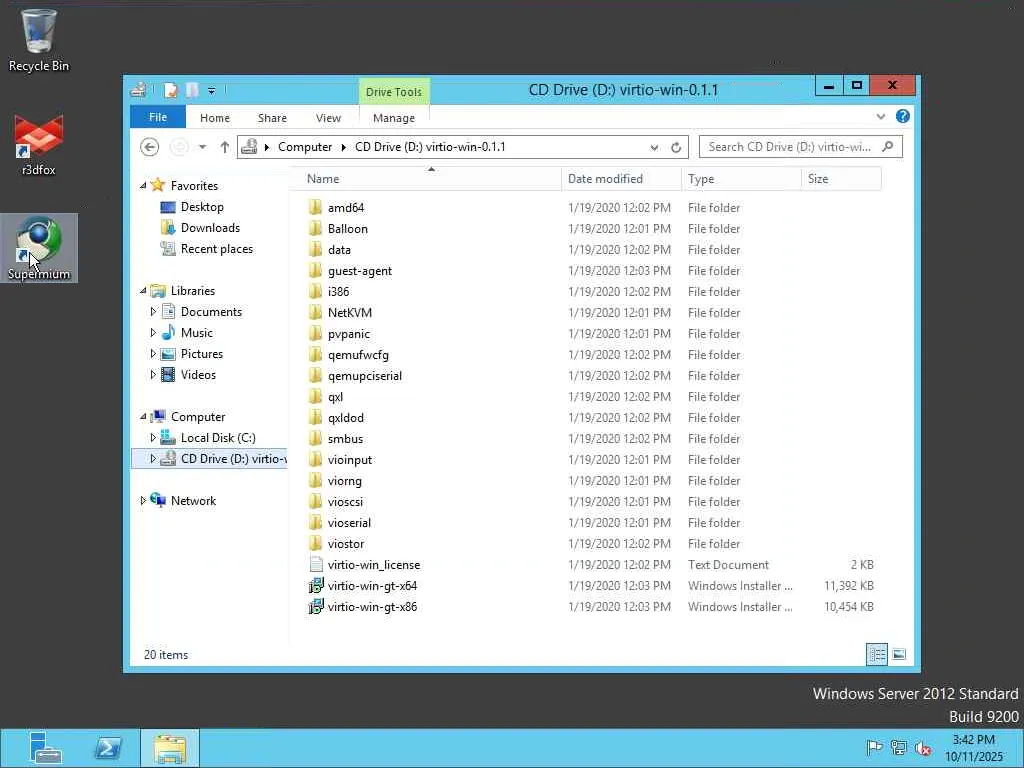This screenshot has height=768, width=1024.
Task: Click the network icon in system tray
Action: (x=899, y=748)
